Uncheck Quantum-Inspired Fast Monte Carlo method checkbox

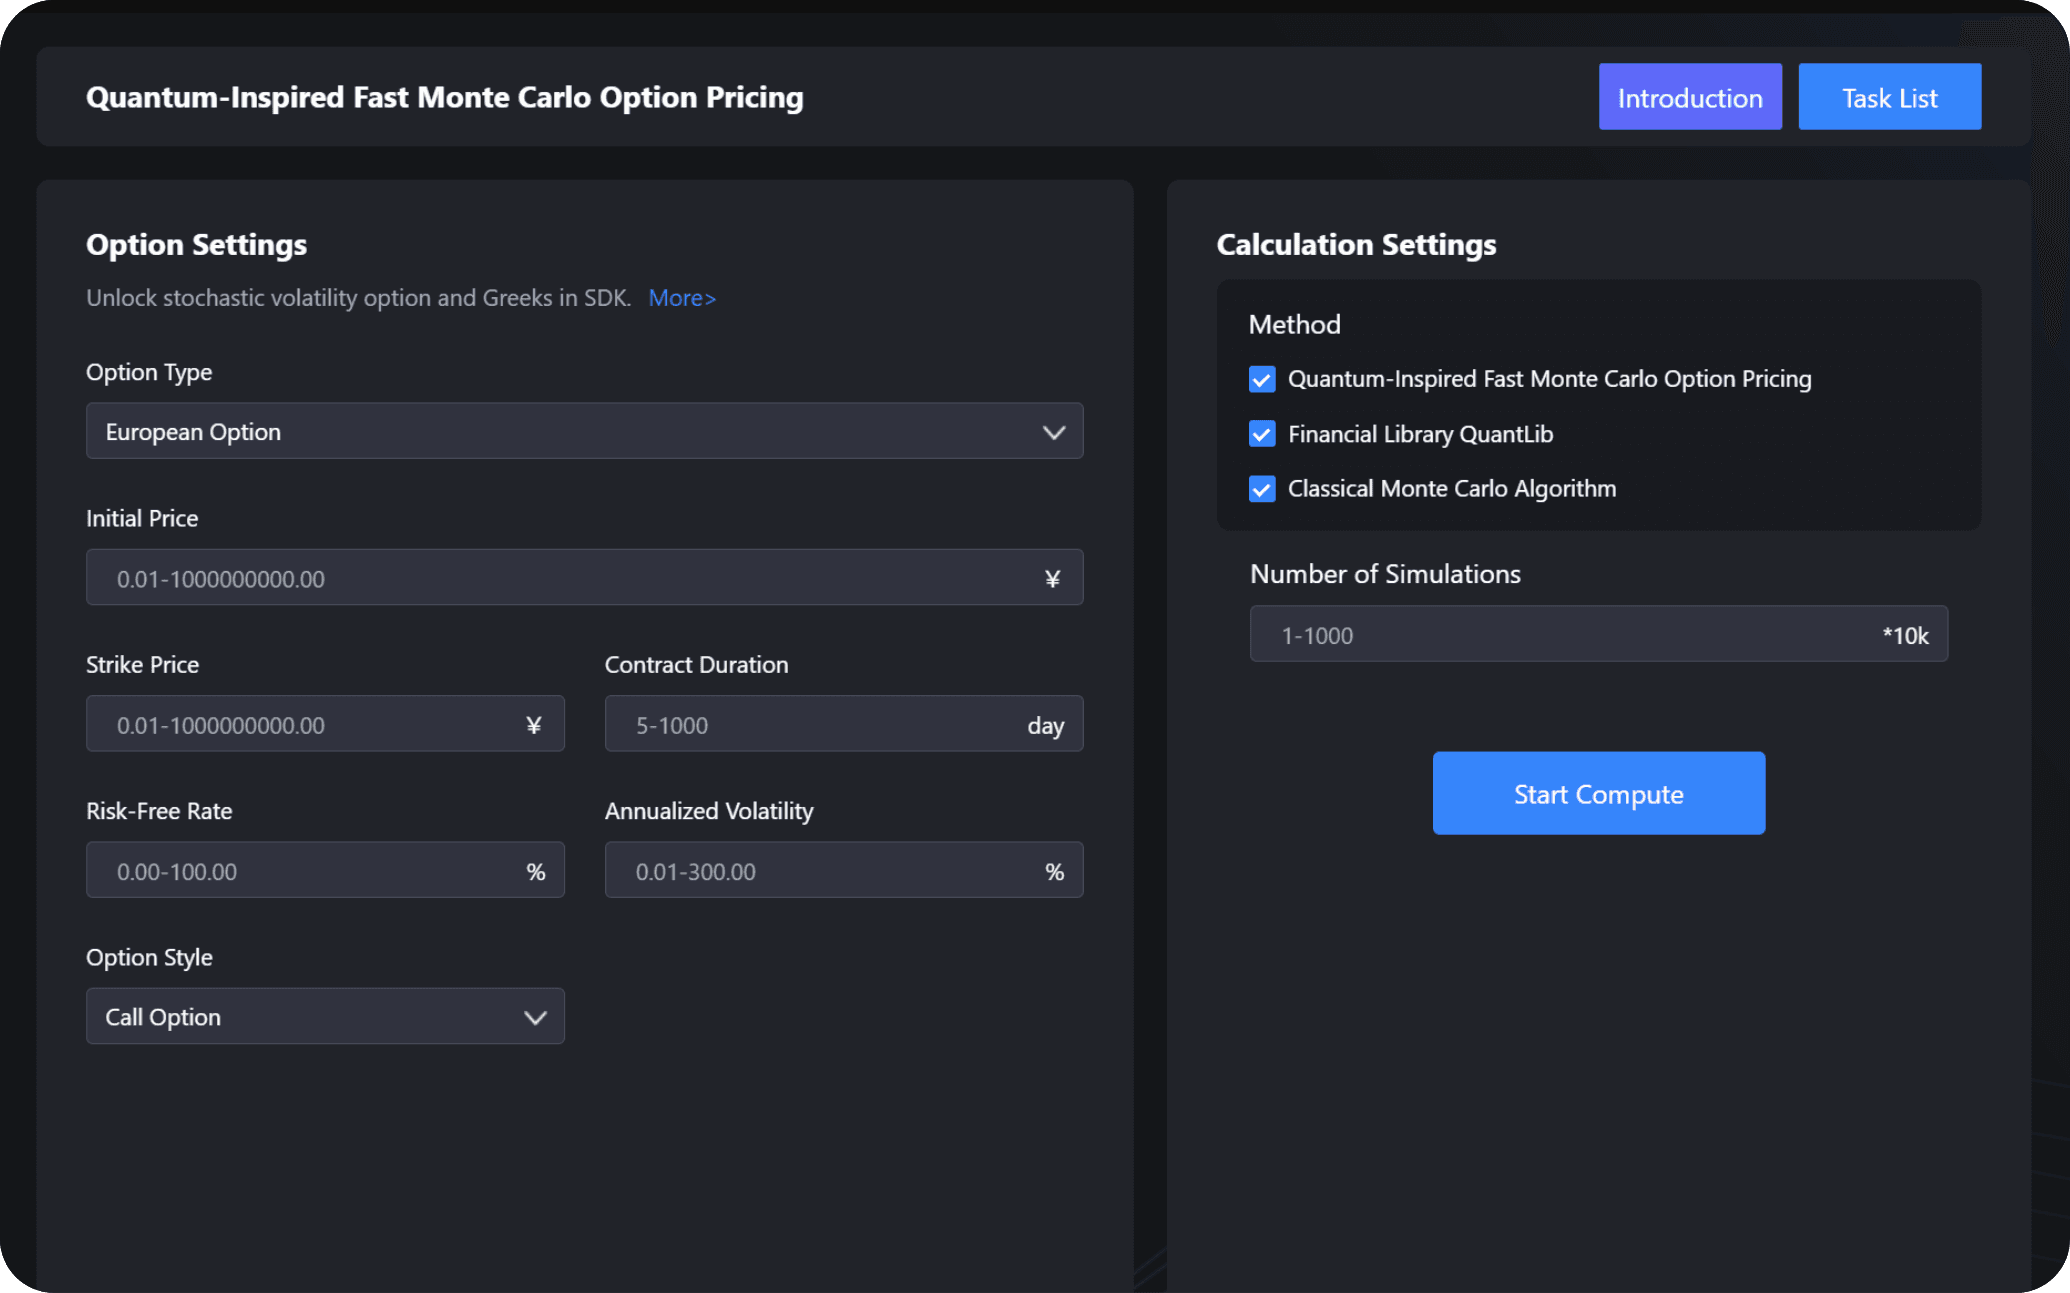click(x=1262, y=379)
